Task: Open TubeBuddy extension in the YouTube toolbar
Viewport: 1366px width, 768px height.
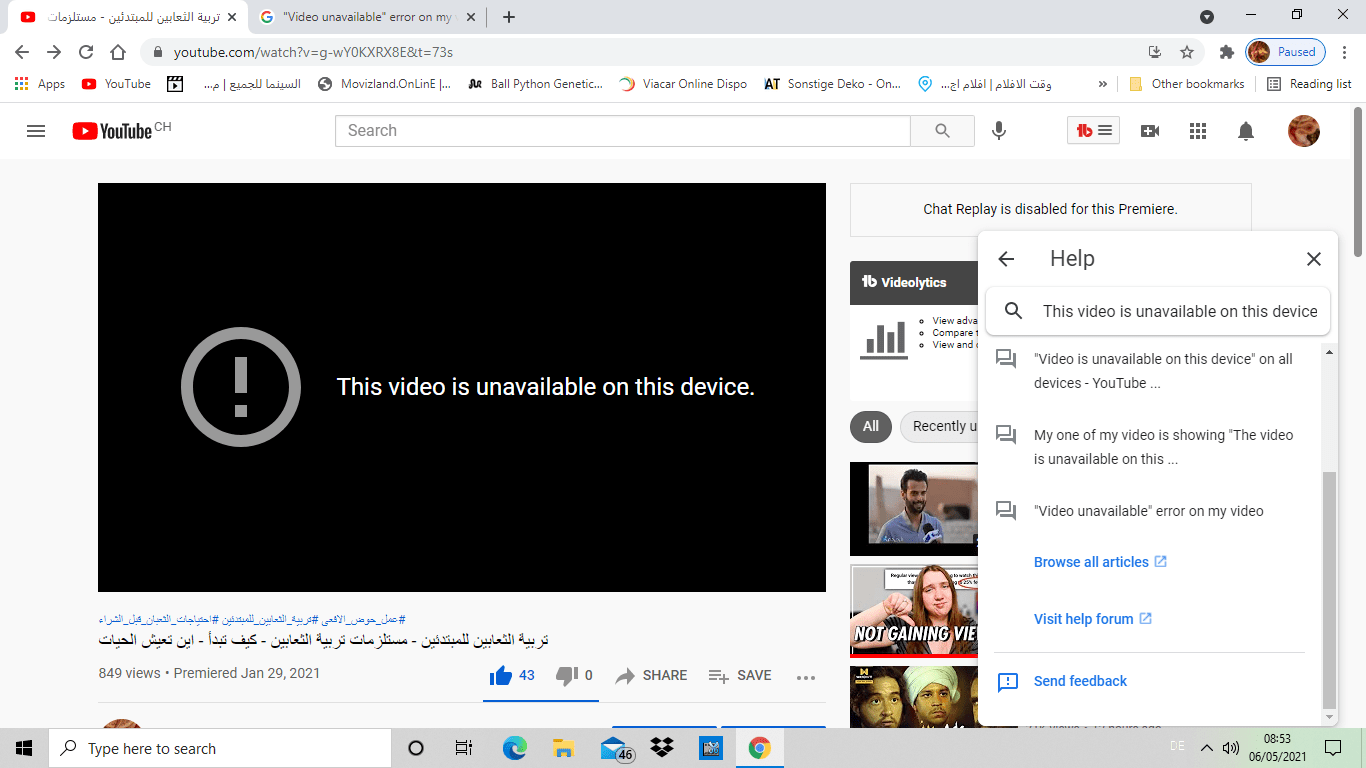Action: [1093, 130]
